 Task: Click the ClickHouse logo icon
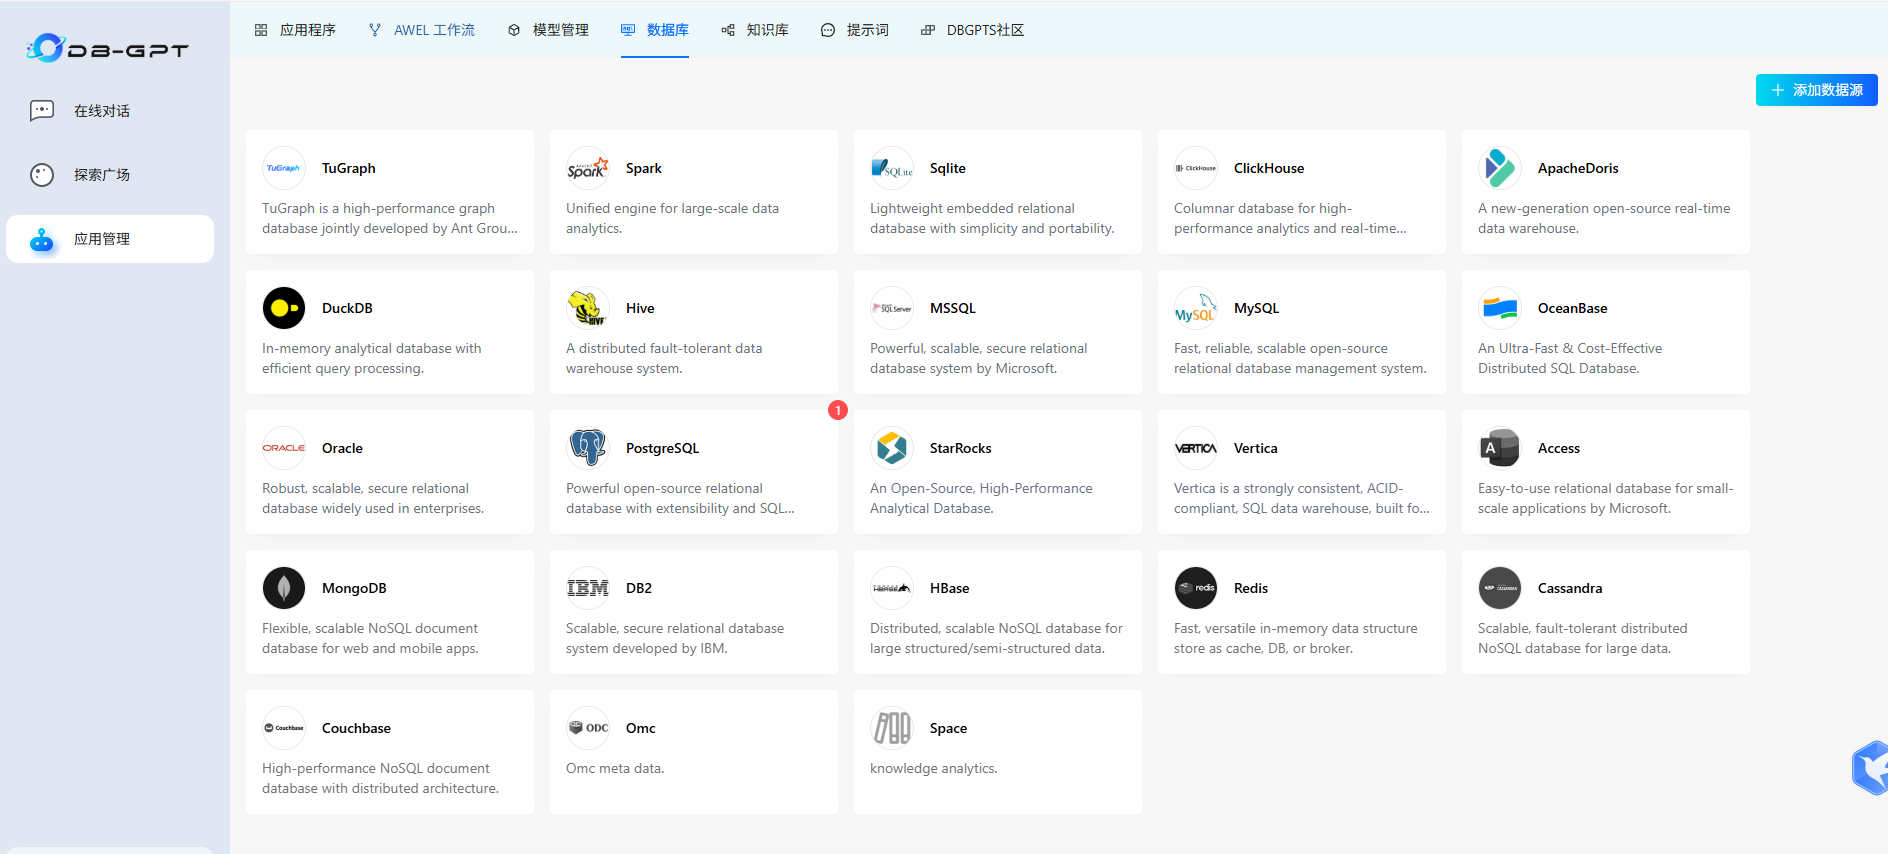click(x=1196, y=168)
